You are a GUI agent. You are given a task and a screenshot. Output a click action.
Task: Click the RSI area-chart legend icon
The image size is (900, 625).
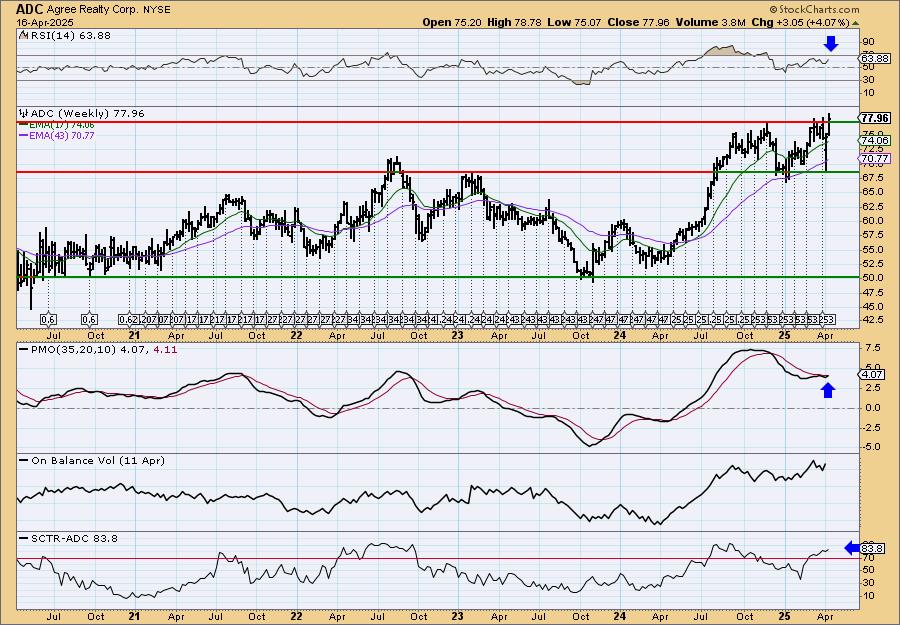23,35
